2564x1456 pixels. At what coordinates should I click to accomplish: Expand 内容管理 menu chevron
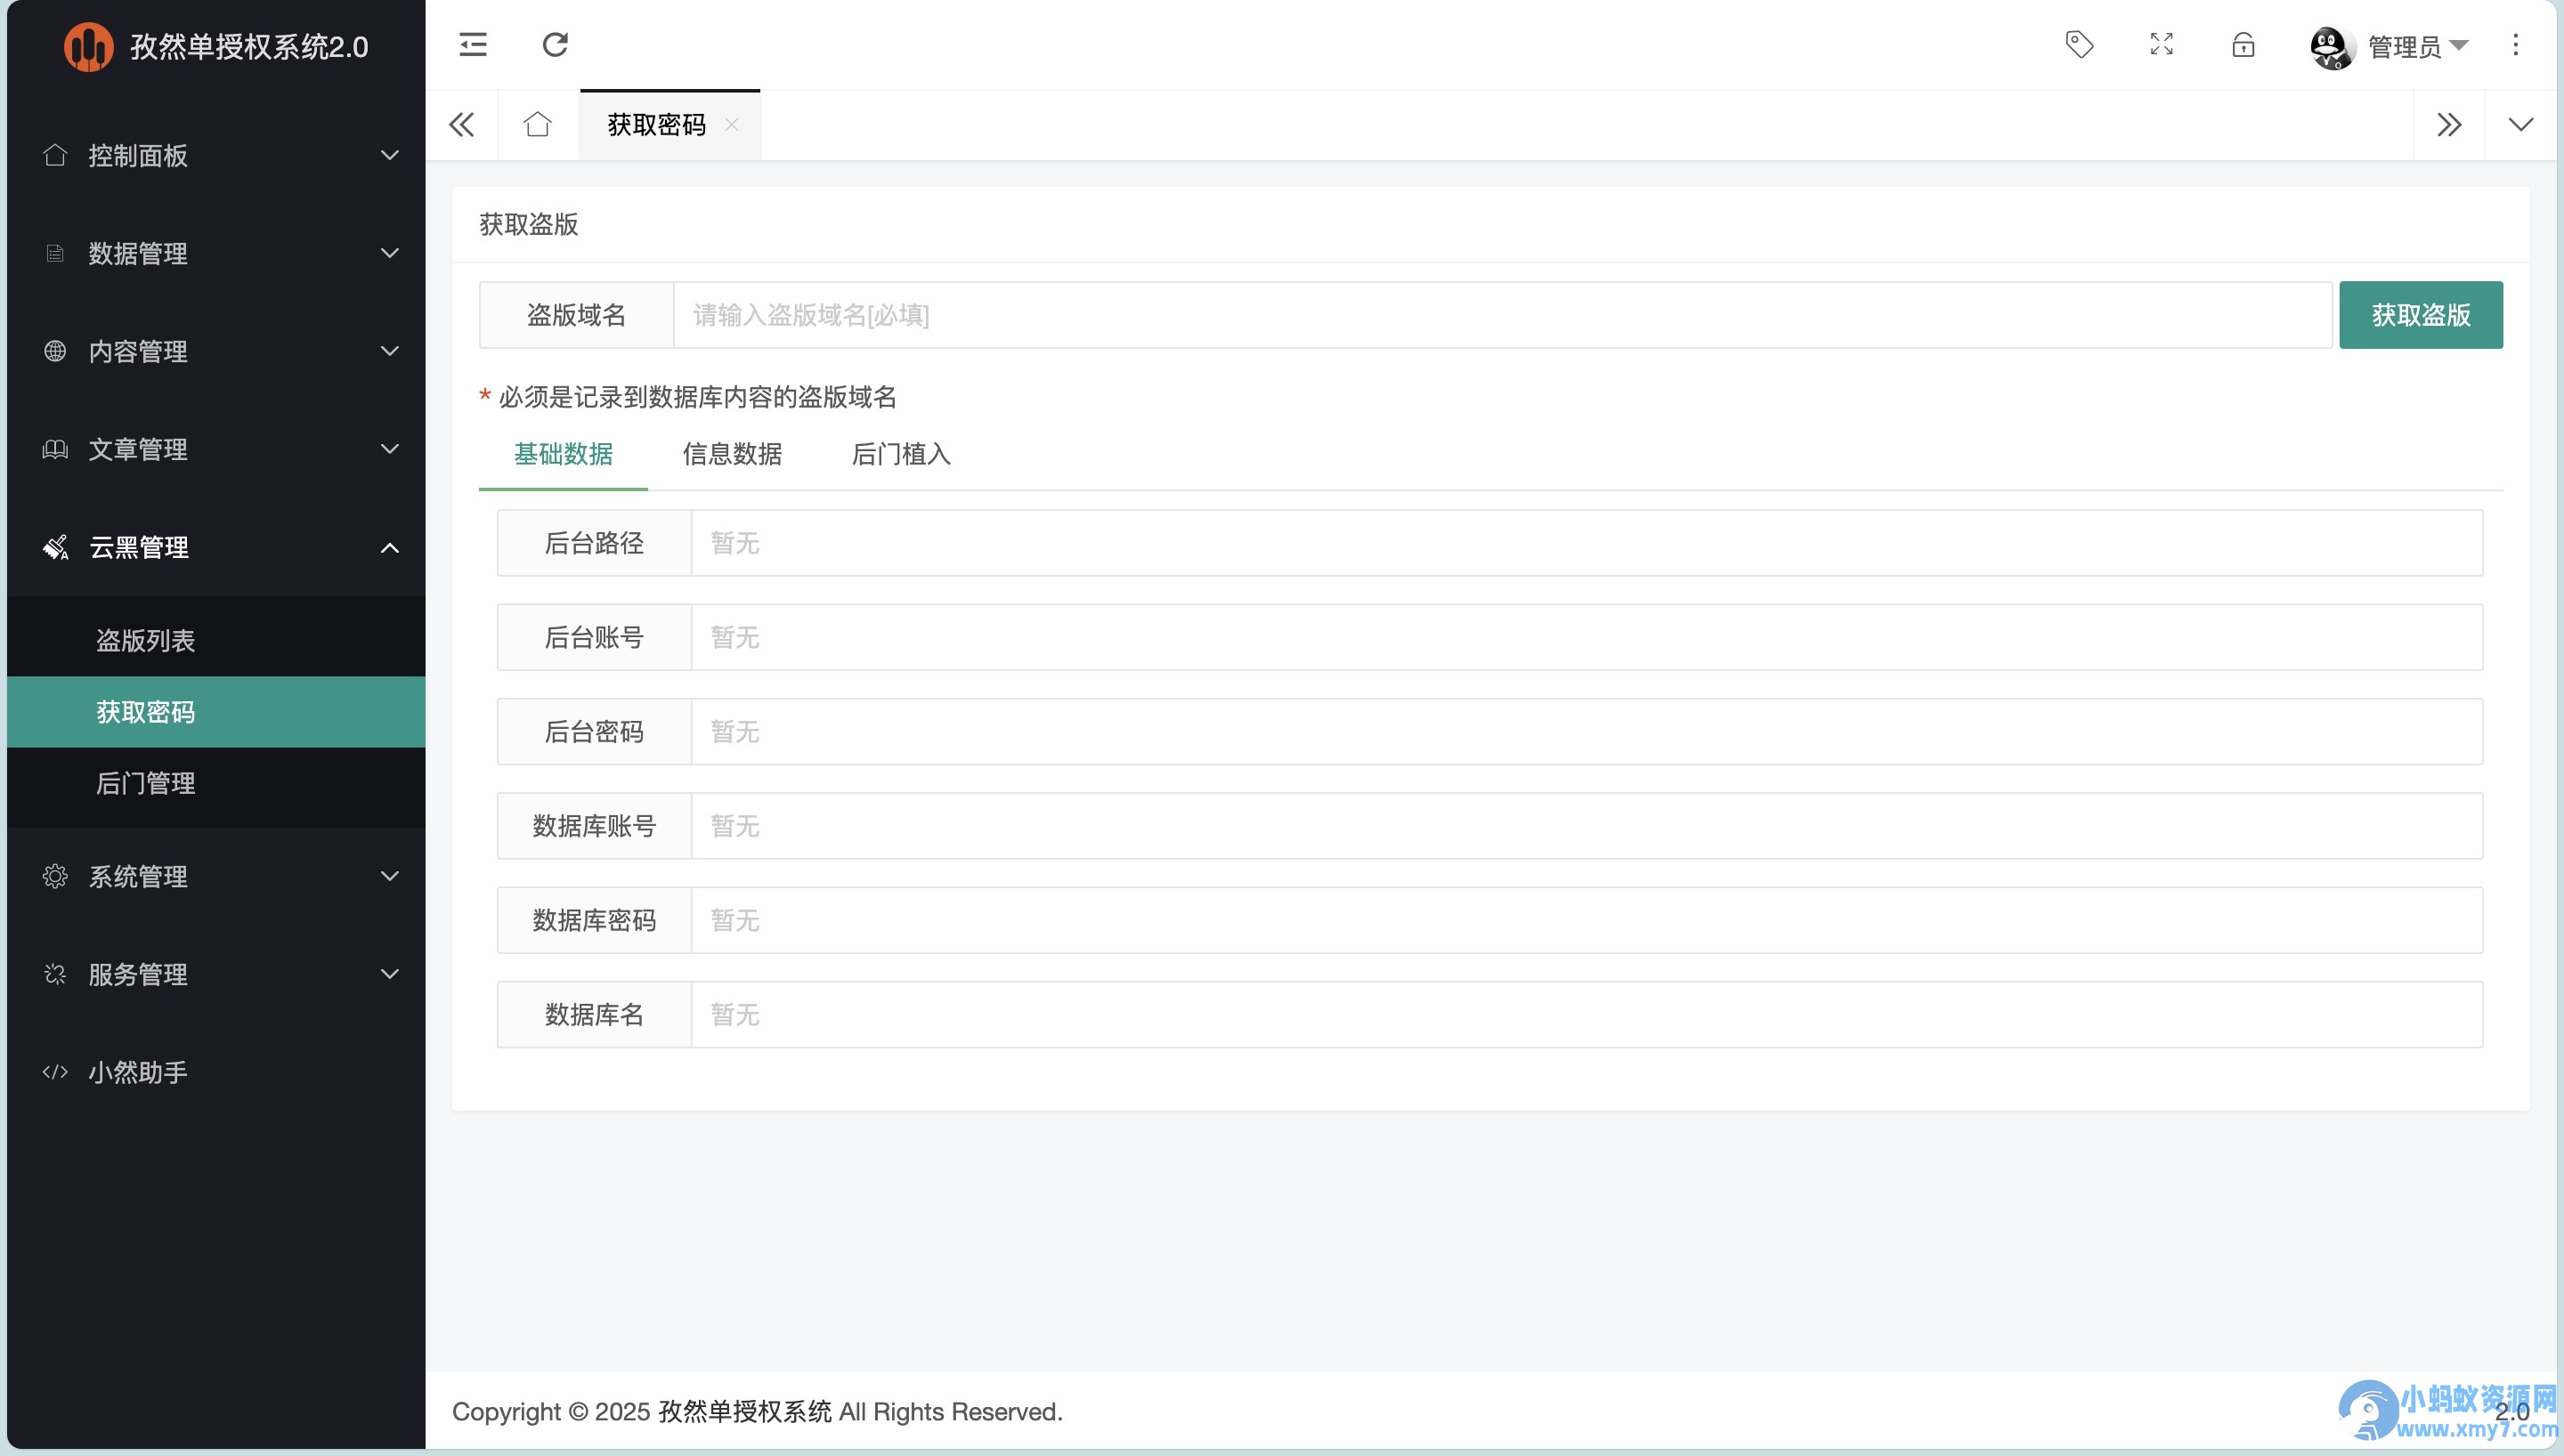coord(390,351)
